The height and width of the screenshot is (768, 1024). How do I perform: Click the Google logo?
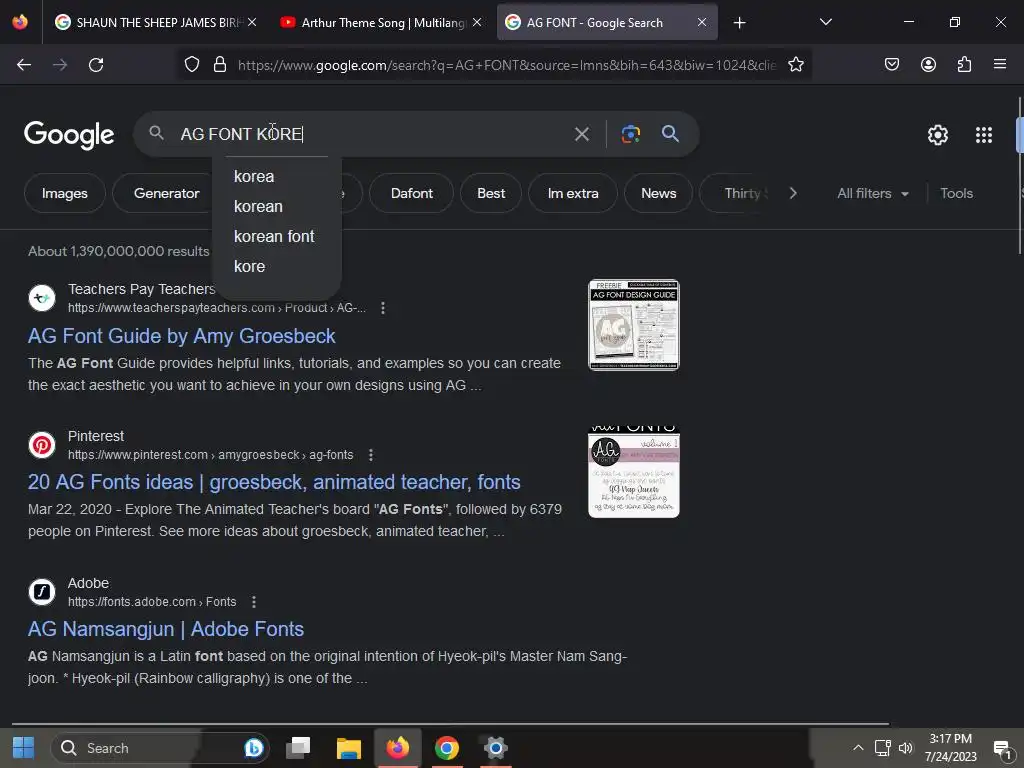tap(69, 135)
